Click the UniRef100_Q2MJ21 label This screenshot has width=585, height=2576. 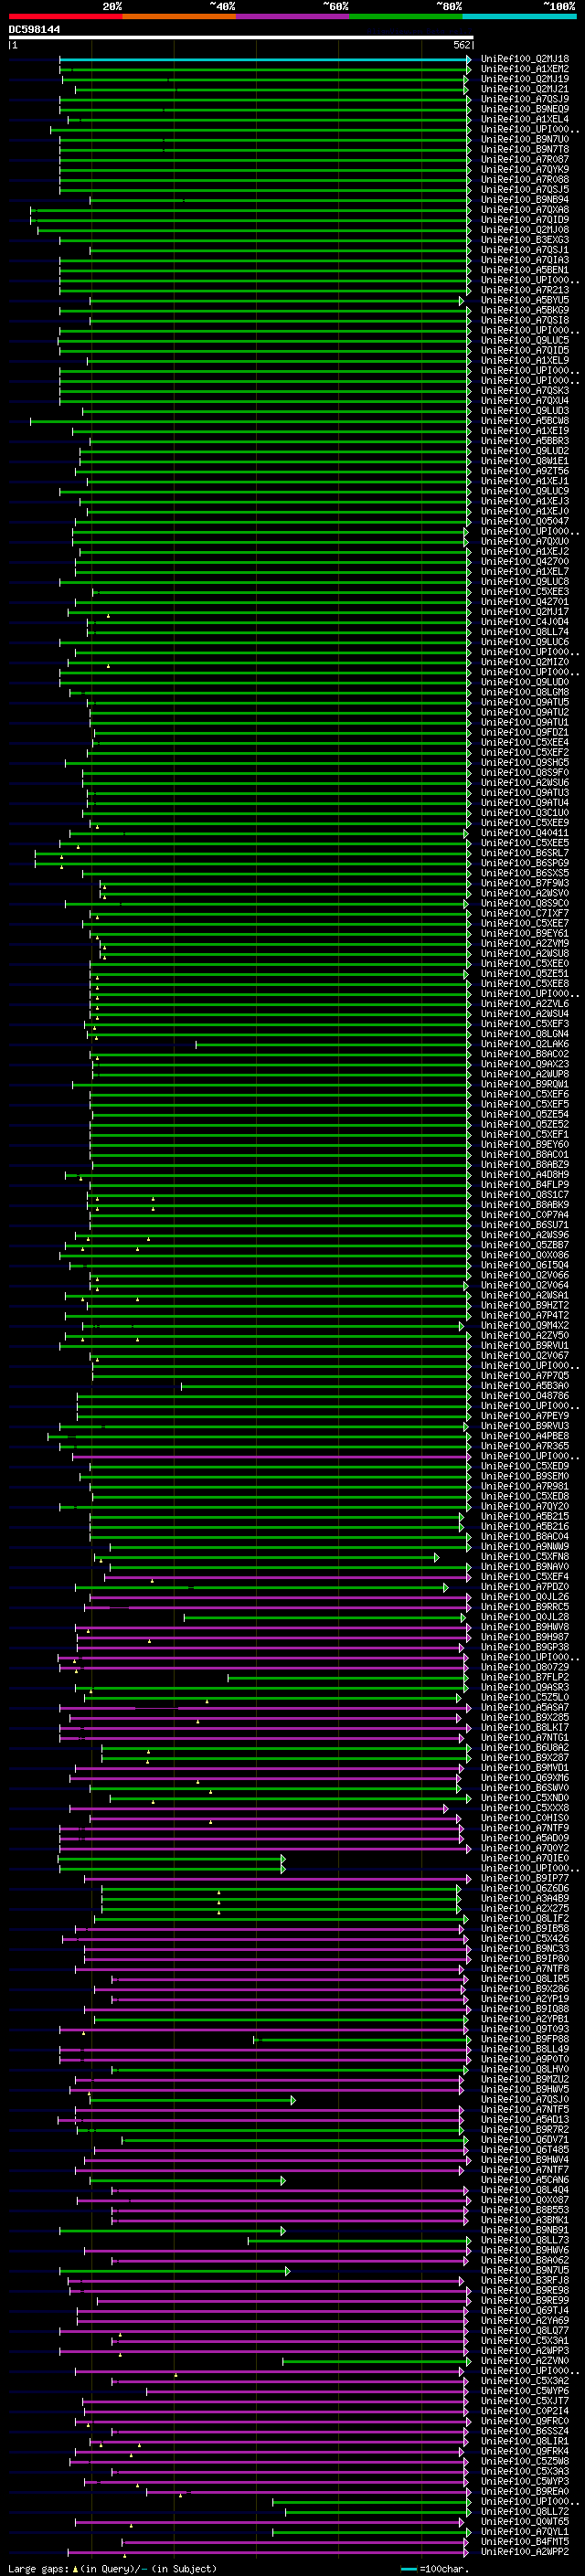[525, 89]
